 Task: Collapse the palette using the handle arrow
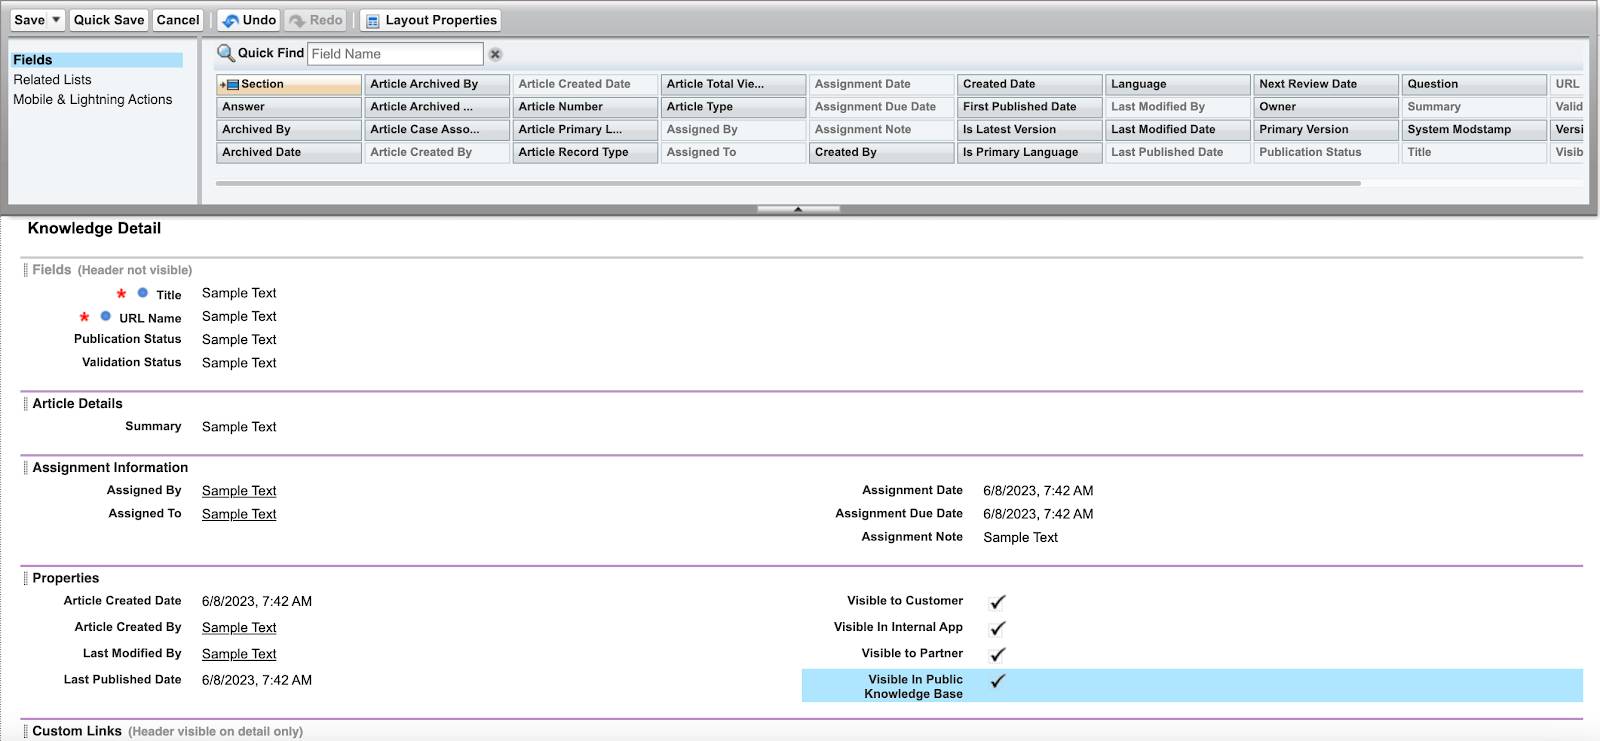tap(798, 209)
